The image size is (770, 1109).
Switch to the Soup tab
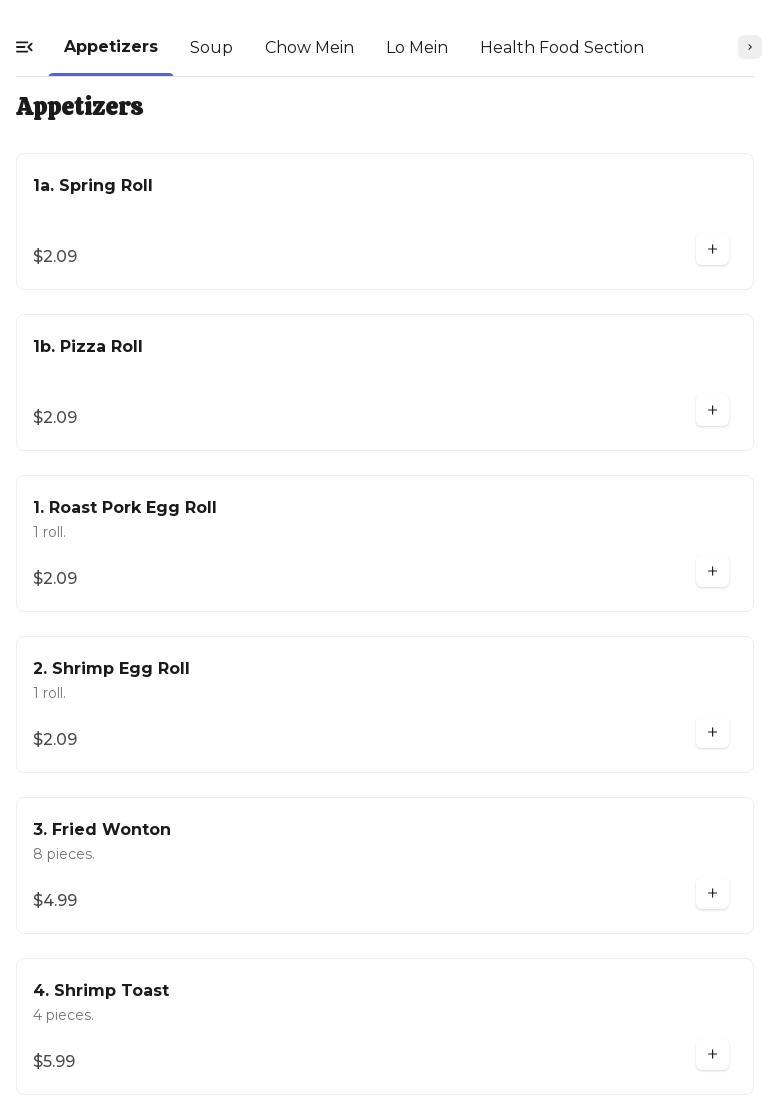click(211, 48)
